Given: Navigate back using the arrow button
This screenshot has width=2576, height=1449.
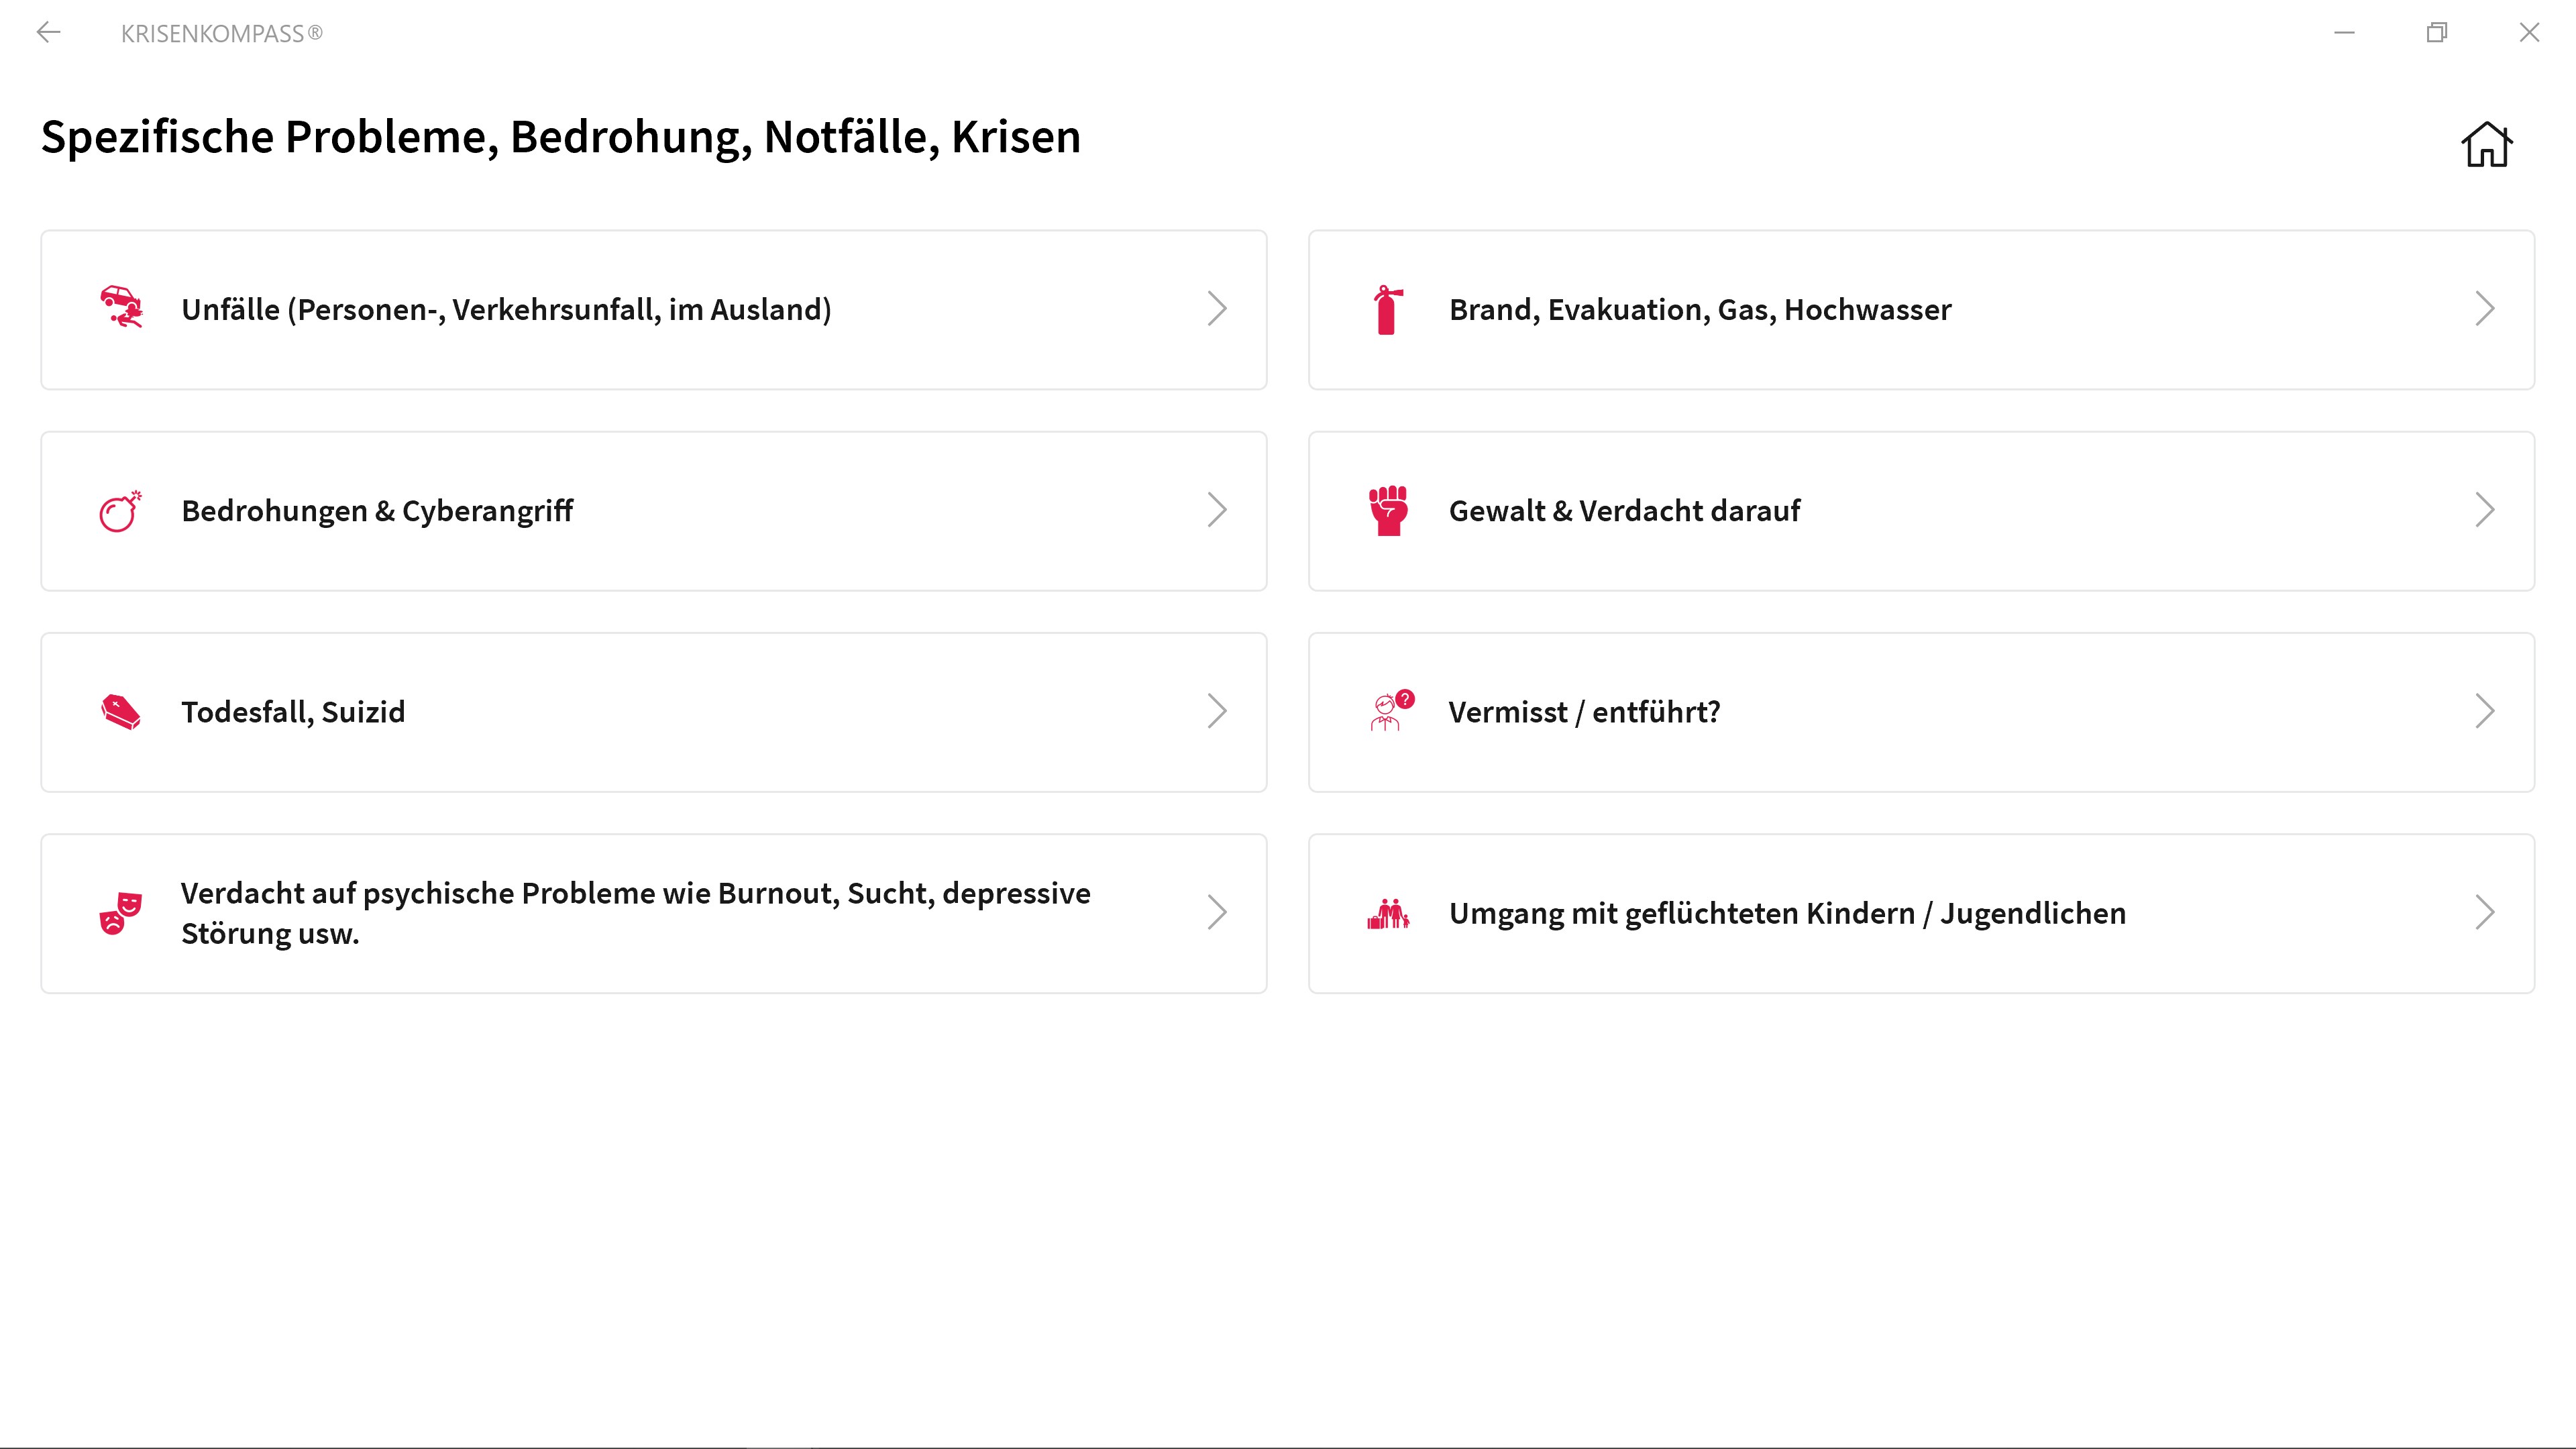Looking at the screenshot, I should click(48, 33).
